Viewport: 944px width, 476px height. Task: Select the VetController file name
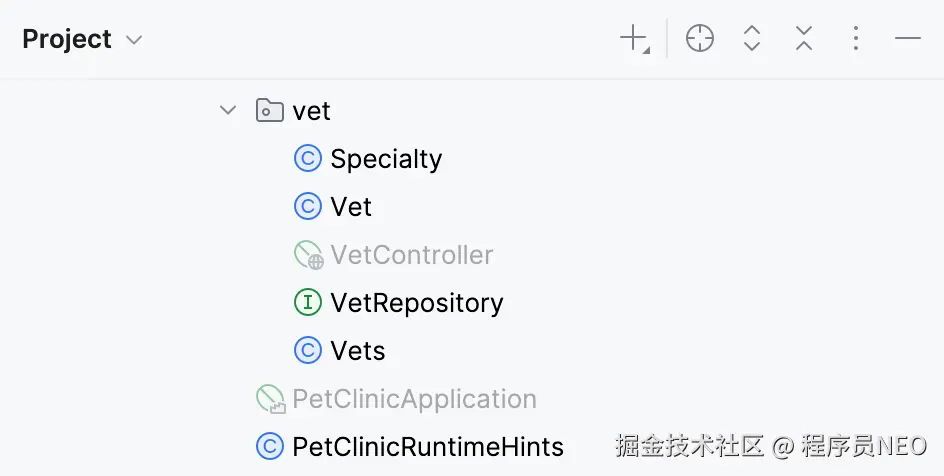412,255
